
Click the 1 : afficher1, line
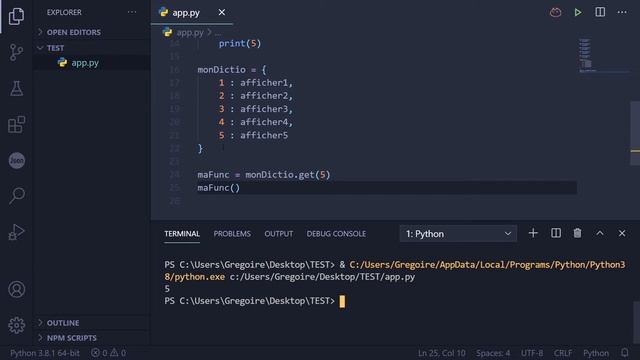(256, 83)
